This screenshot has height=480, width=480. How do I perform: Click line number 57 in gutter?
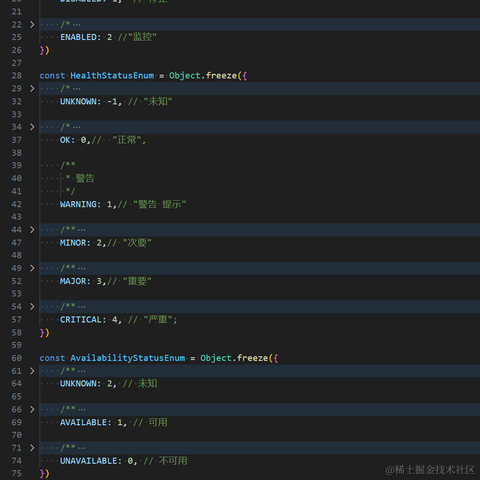tap(17, 320)
